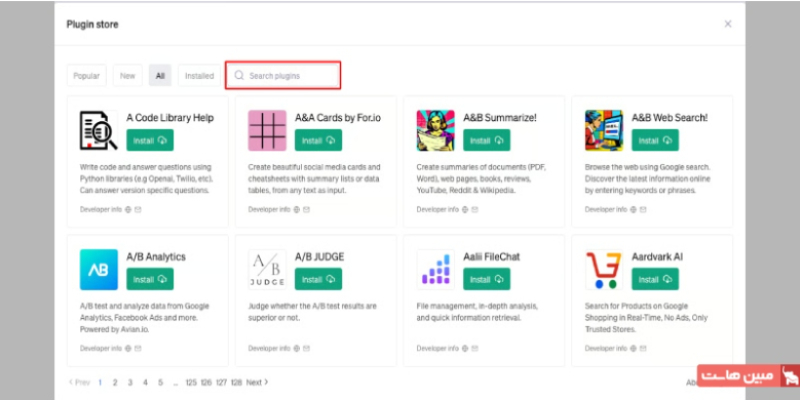The width and height of the screenshot is (800, 400).
Task: Click developer email icon under Aardvark AI
Action: [x=643, y=348]
